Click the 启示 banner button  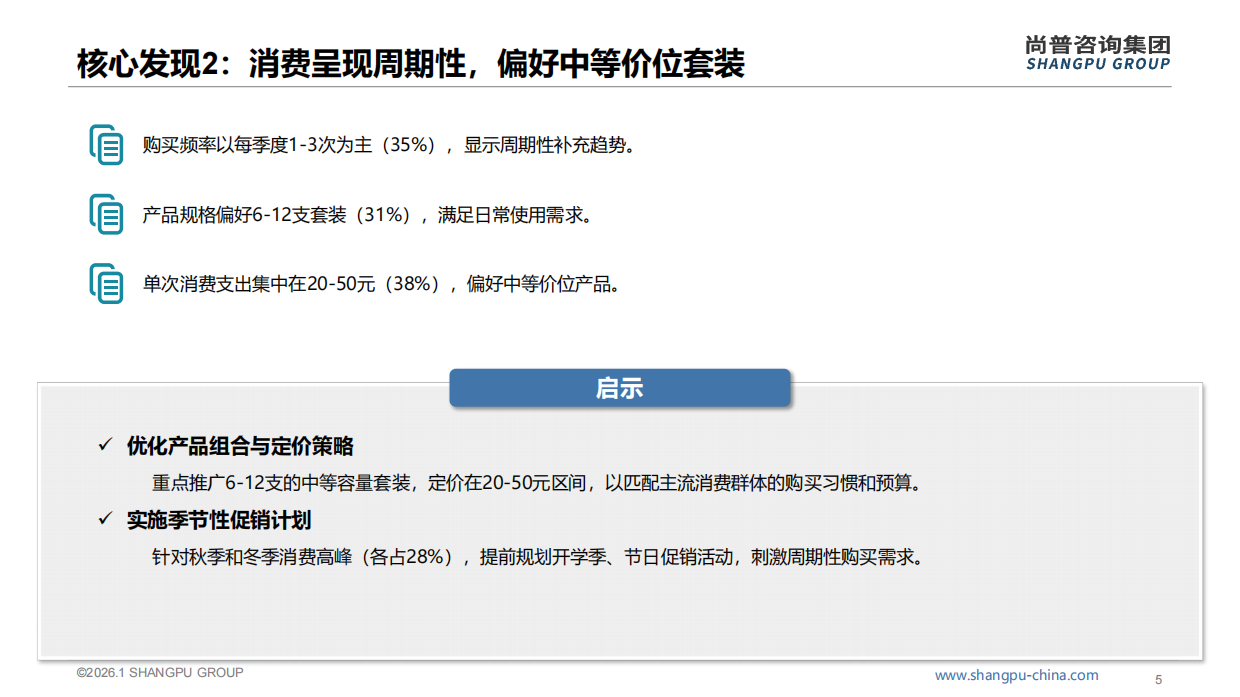620,388
